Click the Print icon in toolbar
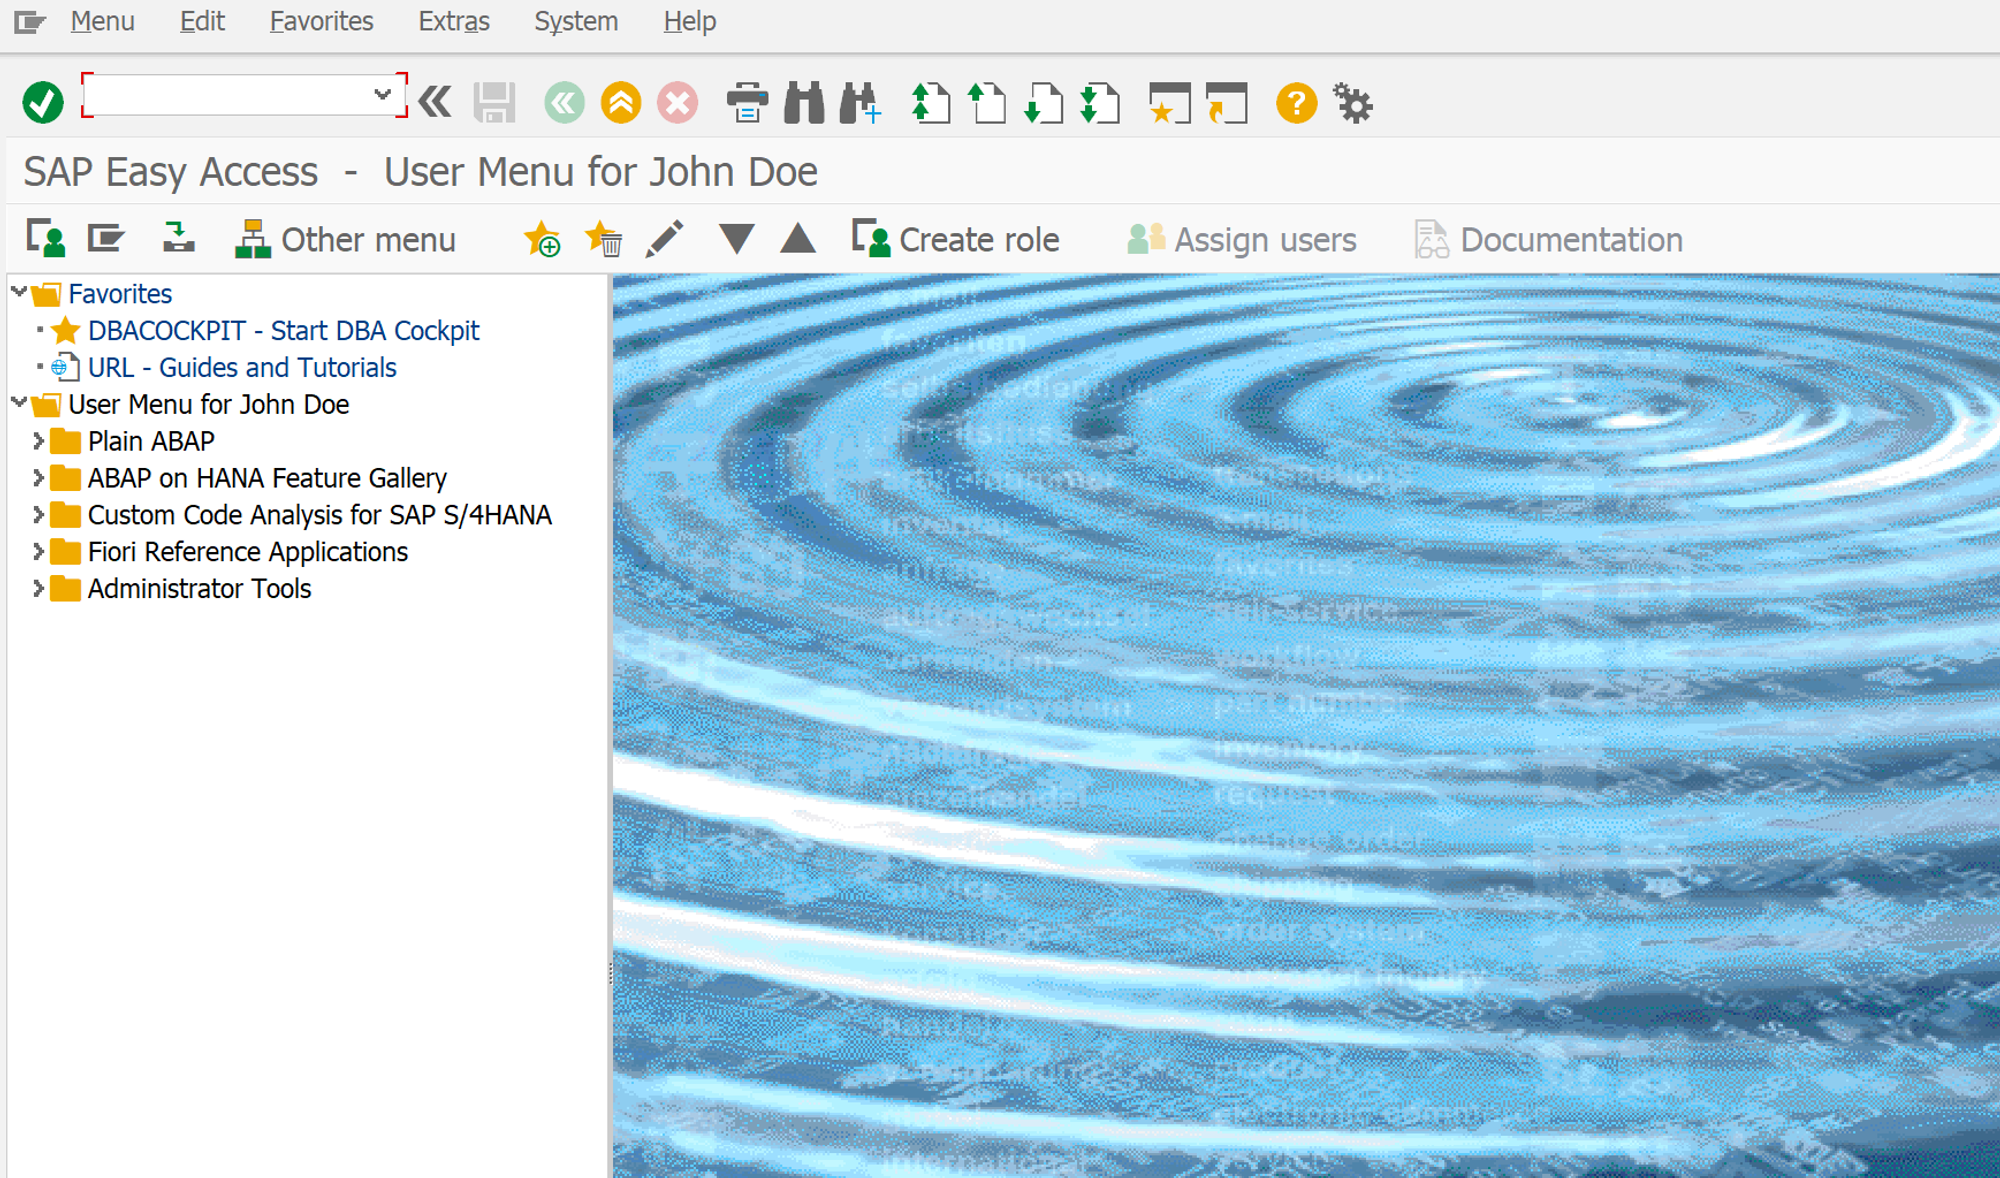This screenshot has width=2000, height=1178. tap(746, 103)
